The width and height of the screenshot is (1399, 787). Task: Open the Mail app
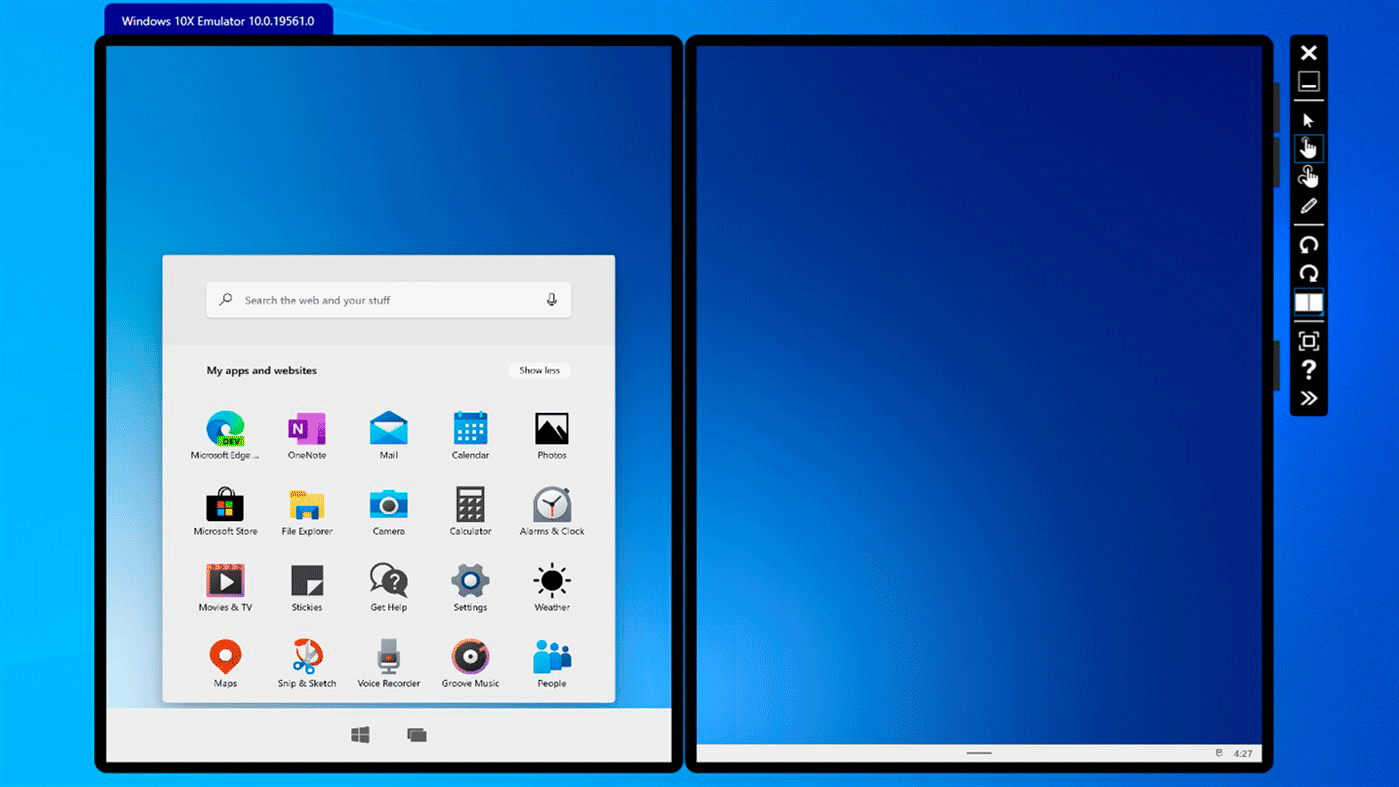pos(389,435)
